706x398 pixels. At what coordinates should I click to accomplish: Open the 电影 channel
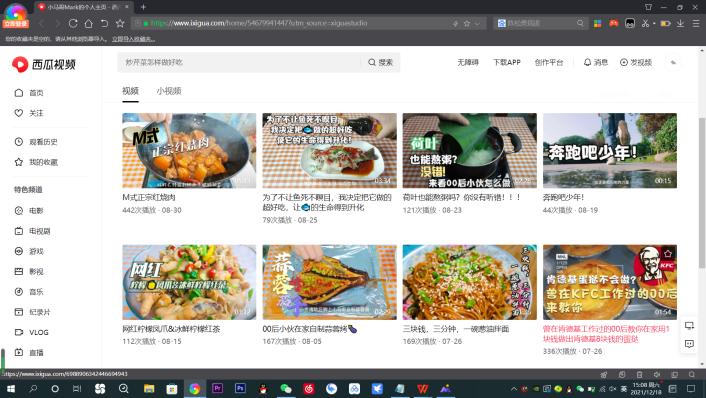click(x=29, y=210)
